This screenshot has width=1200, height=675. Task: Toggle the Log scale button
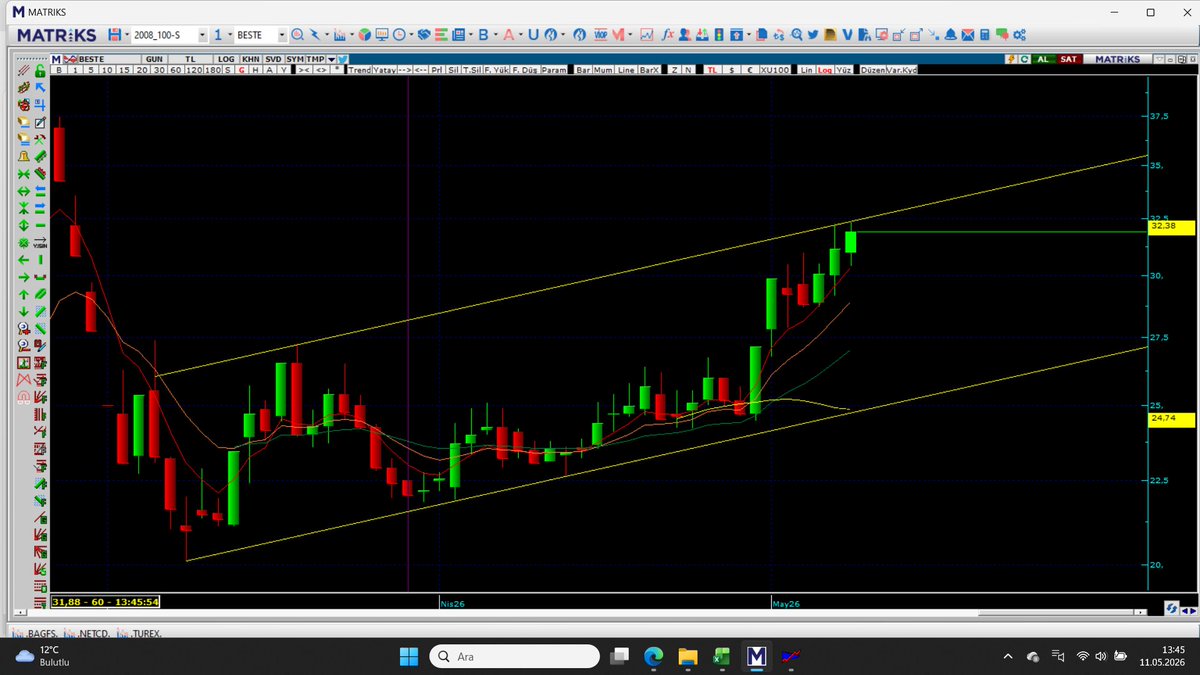825,70
